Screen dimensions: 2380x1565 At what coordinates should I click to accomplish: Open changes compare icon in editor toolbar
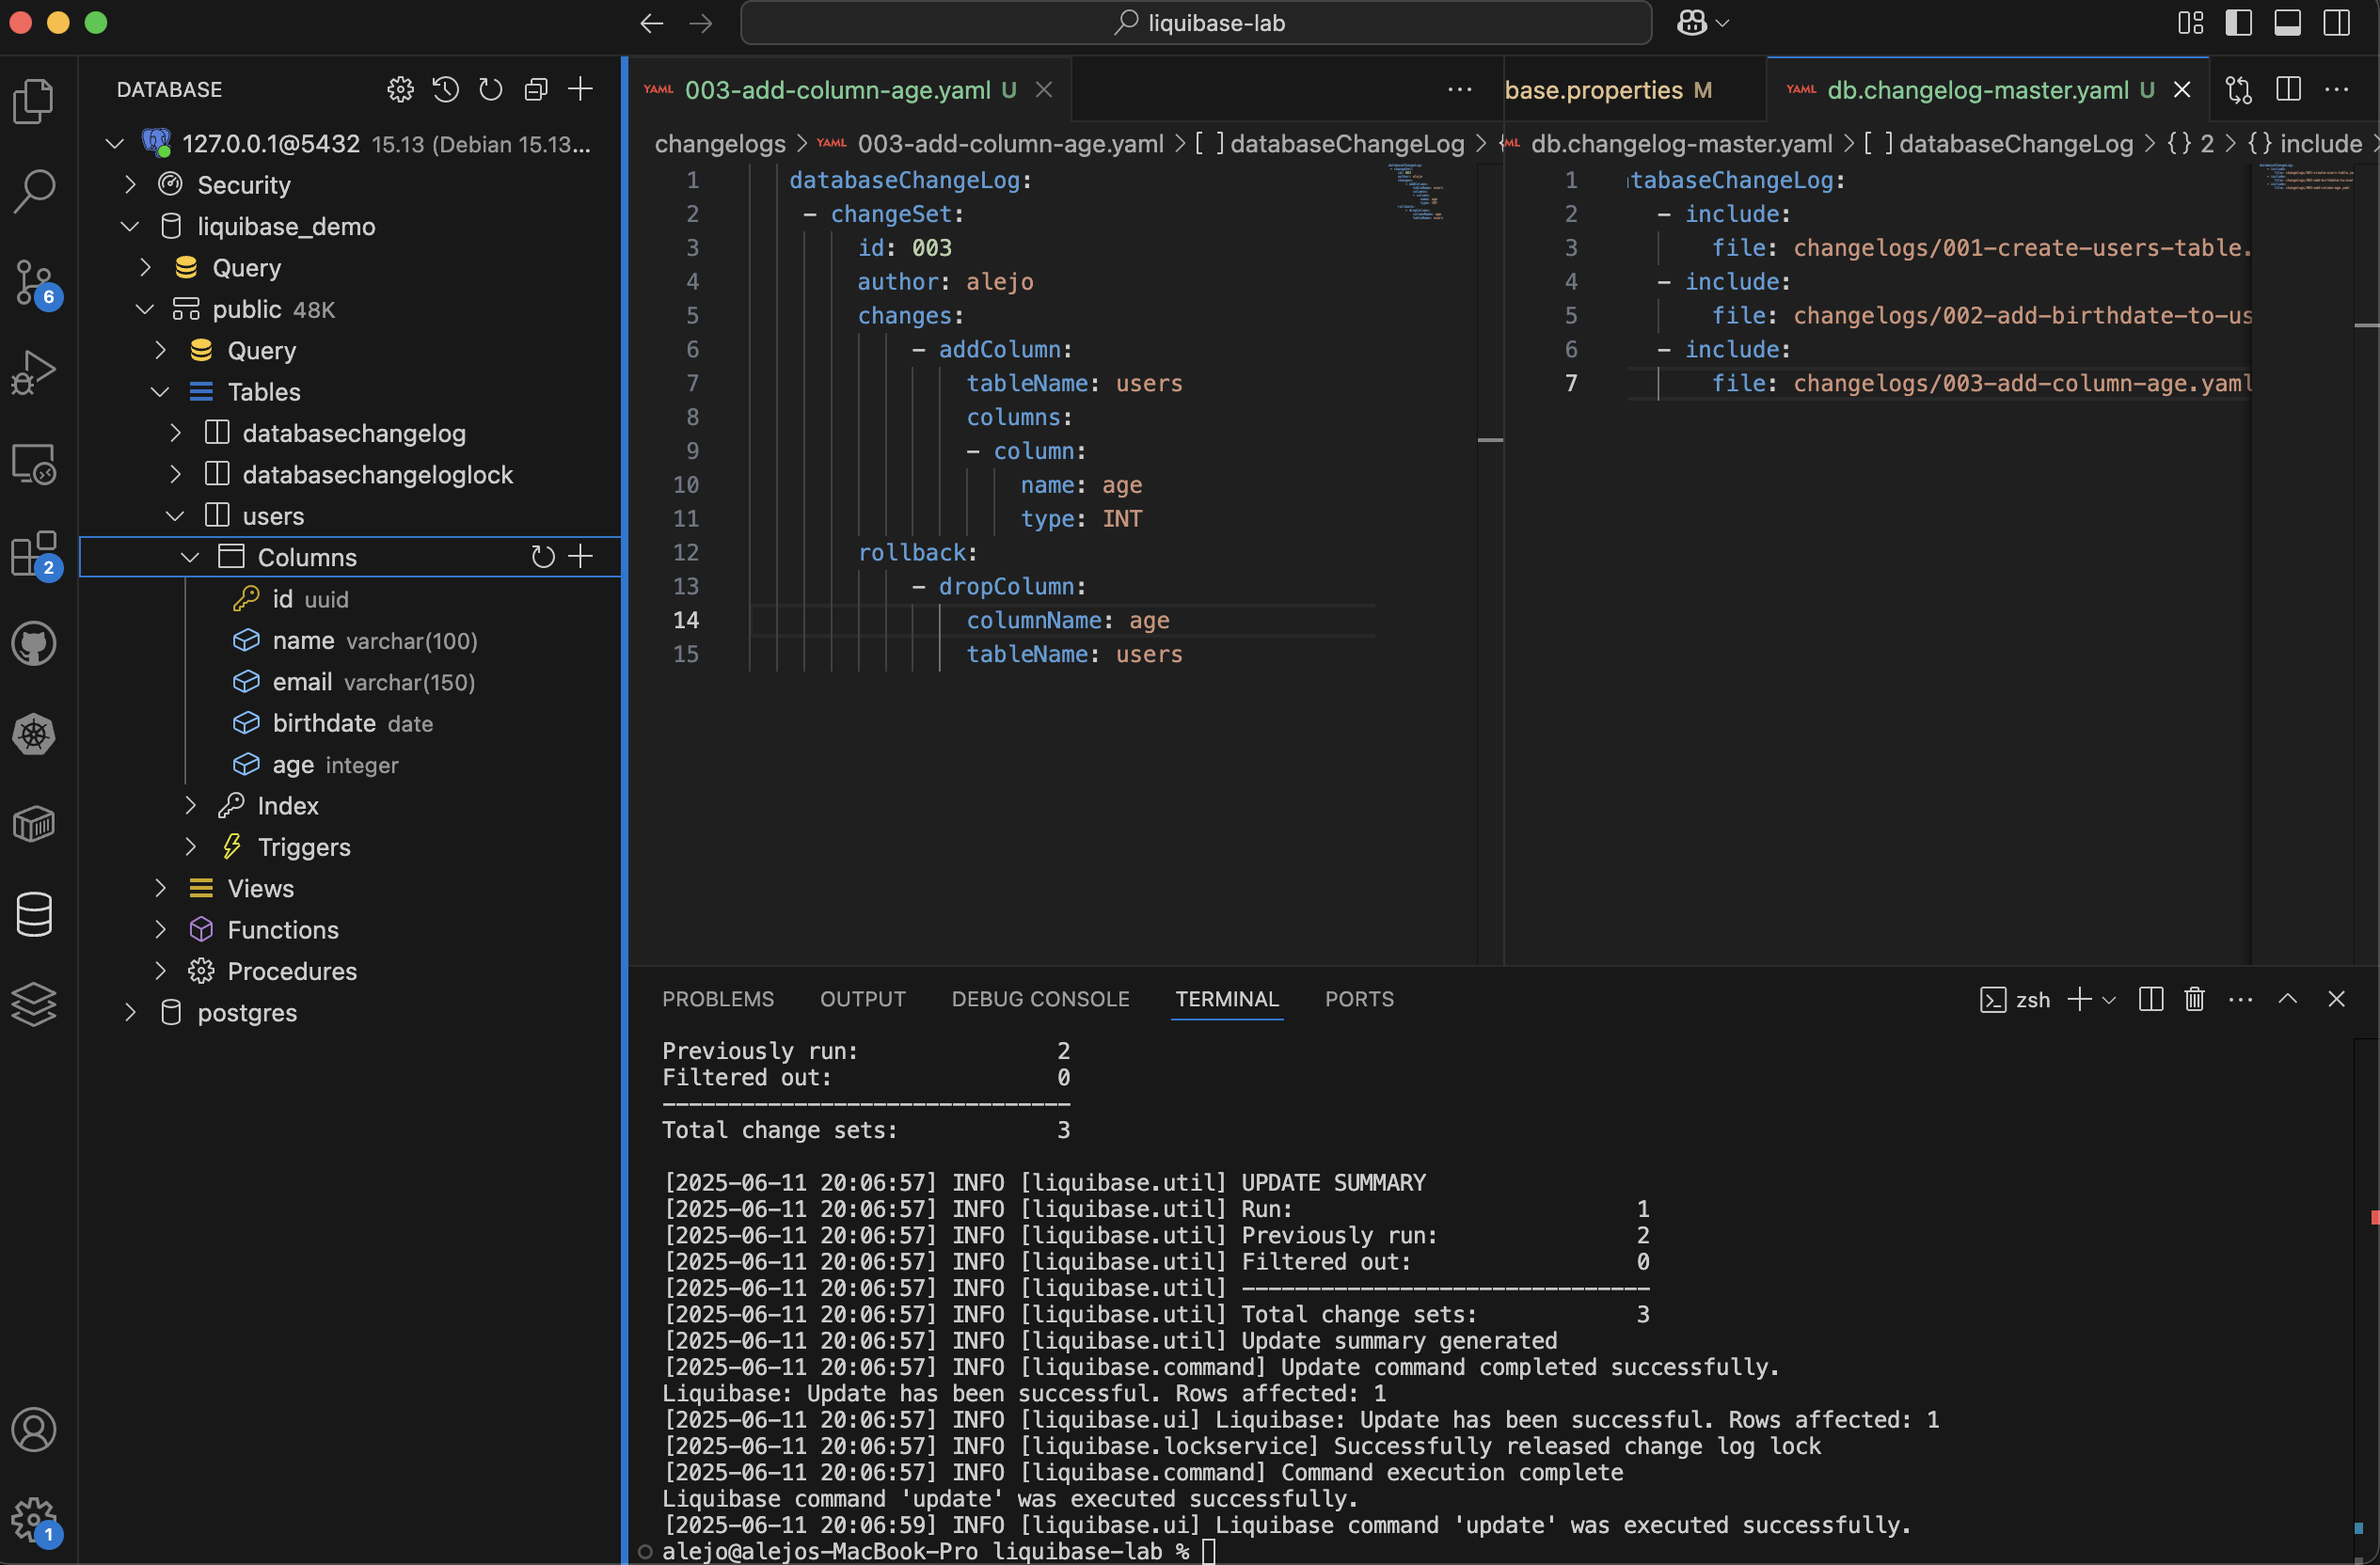(x=2239, y=90)
